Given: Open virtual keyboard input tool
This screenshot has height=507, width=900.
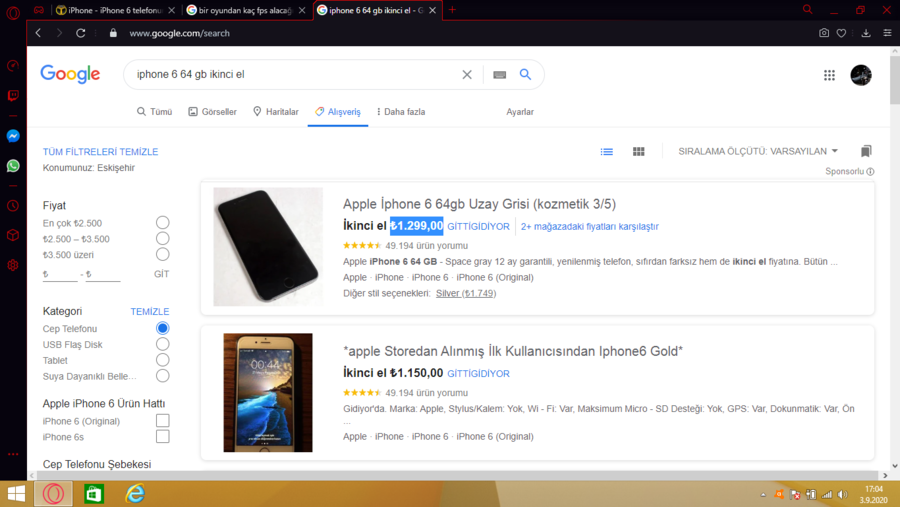Looking at the screenshot, I should (x=499, y=75).
